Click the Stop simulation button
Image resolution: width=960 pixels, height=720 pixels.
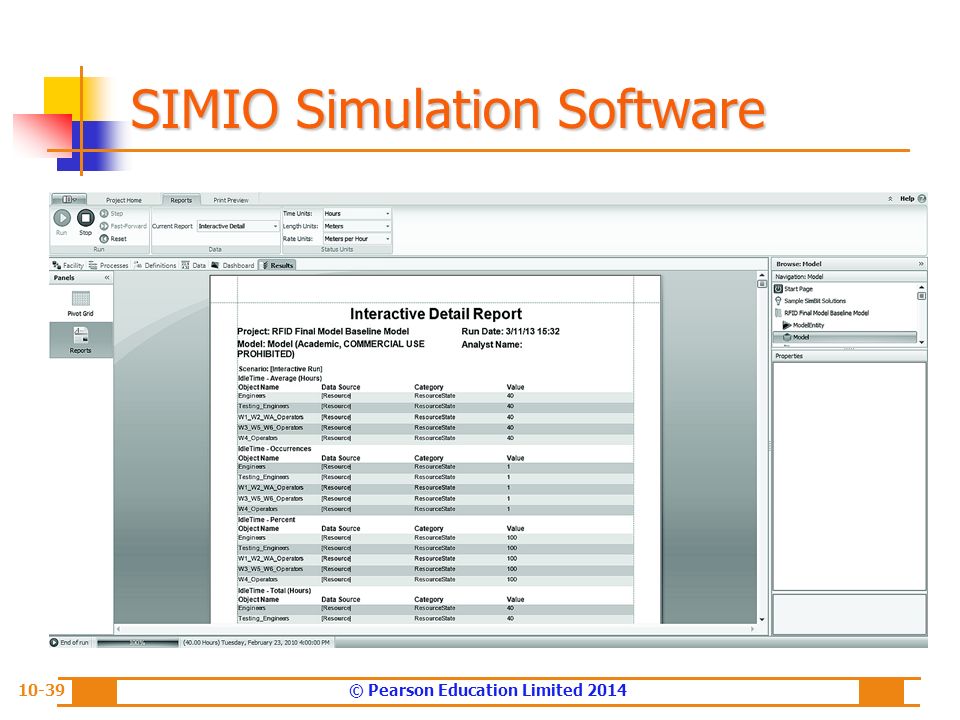pos(86,217)
